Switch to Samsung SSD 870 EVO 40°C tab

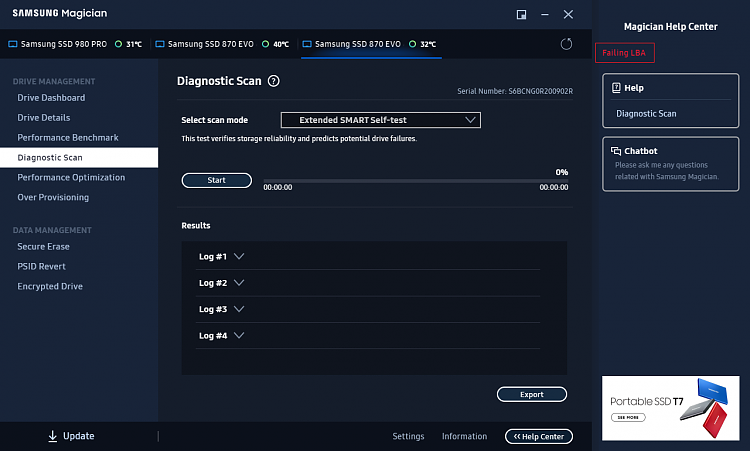pyautogui.click(x=222, y=44)
